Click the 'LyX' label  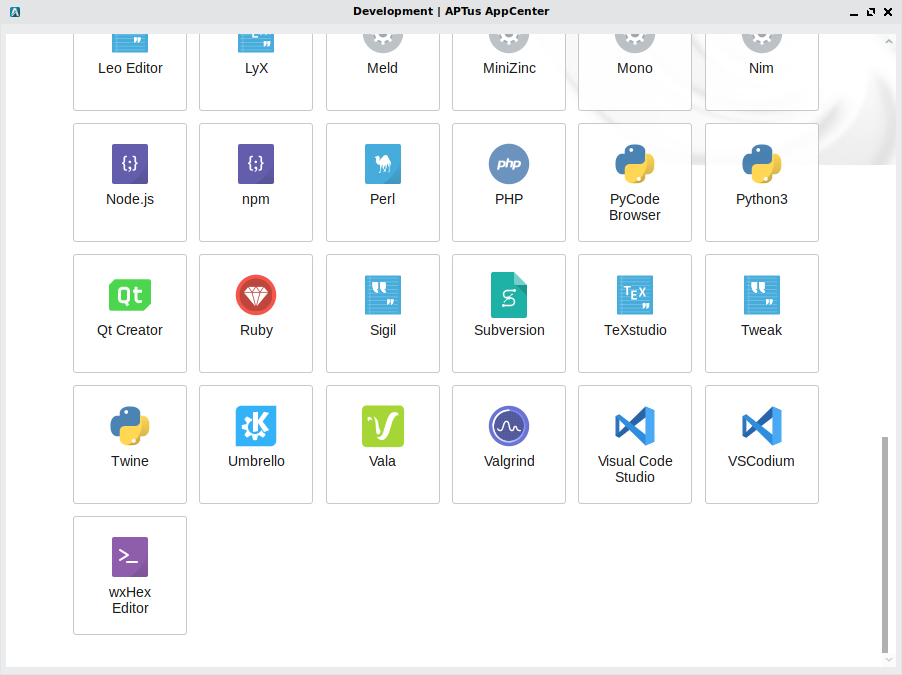coord(256,68)
